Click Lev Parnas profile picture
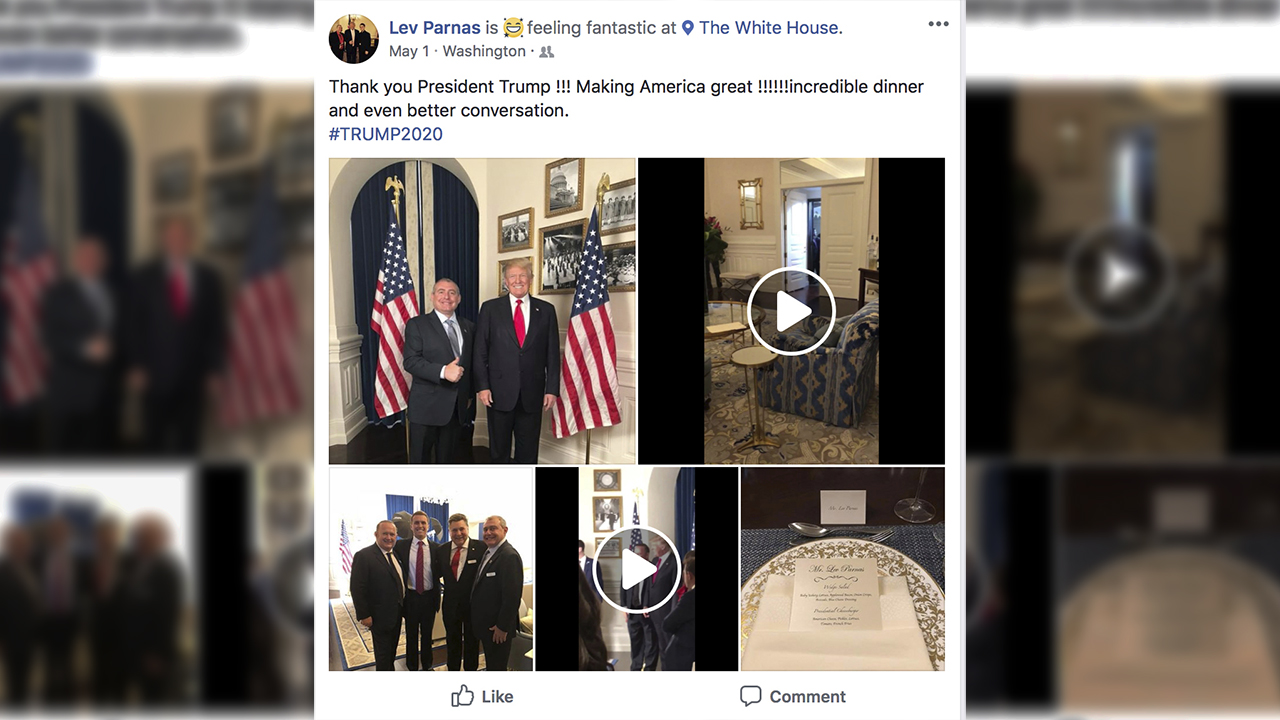The image size is (1280, 720). (x=354, y=39)
